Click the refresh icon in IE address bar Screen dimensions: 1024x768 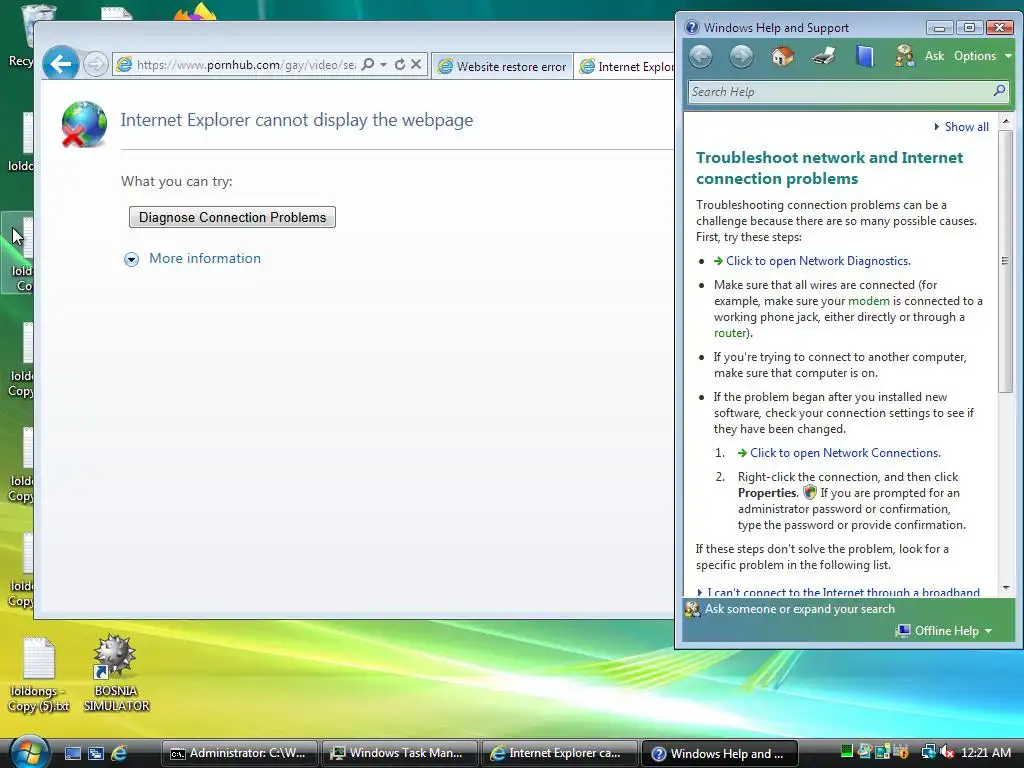pyautogui.click(x=400, y=64)
